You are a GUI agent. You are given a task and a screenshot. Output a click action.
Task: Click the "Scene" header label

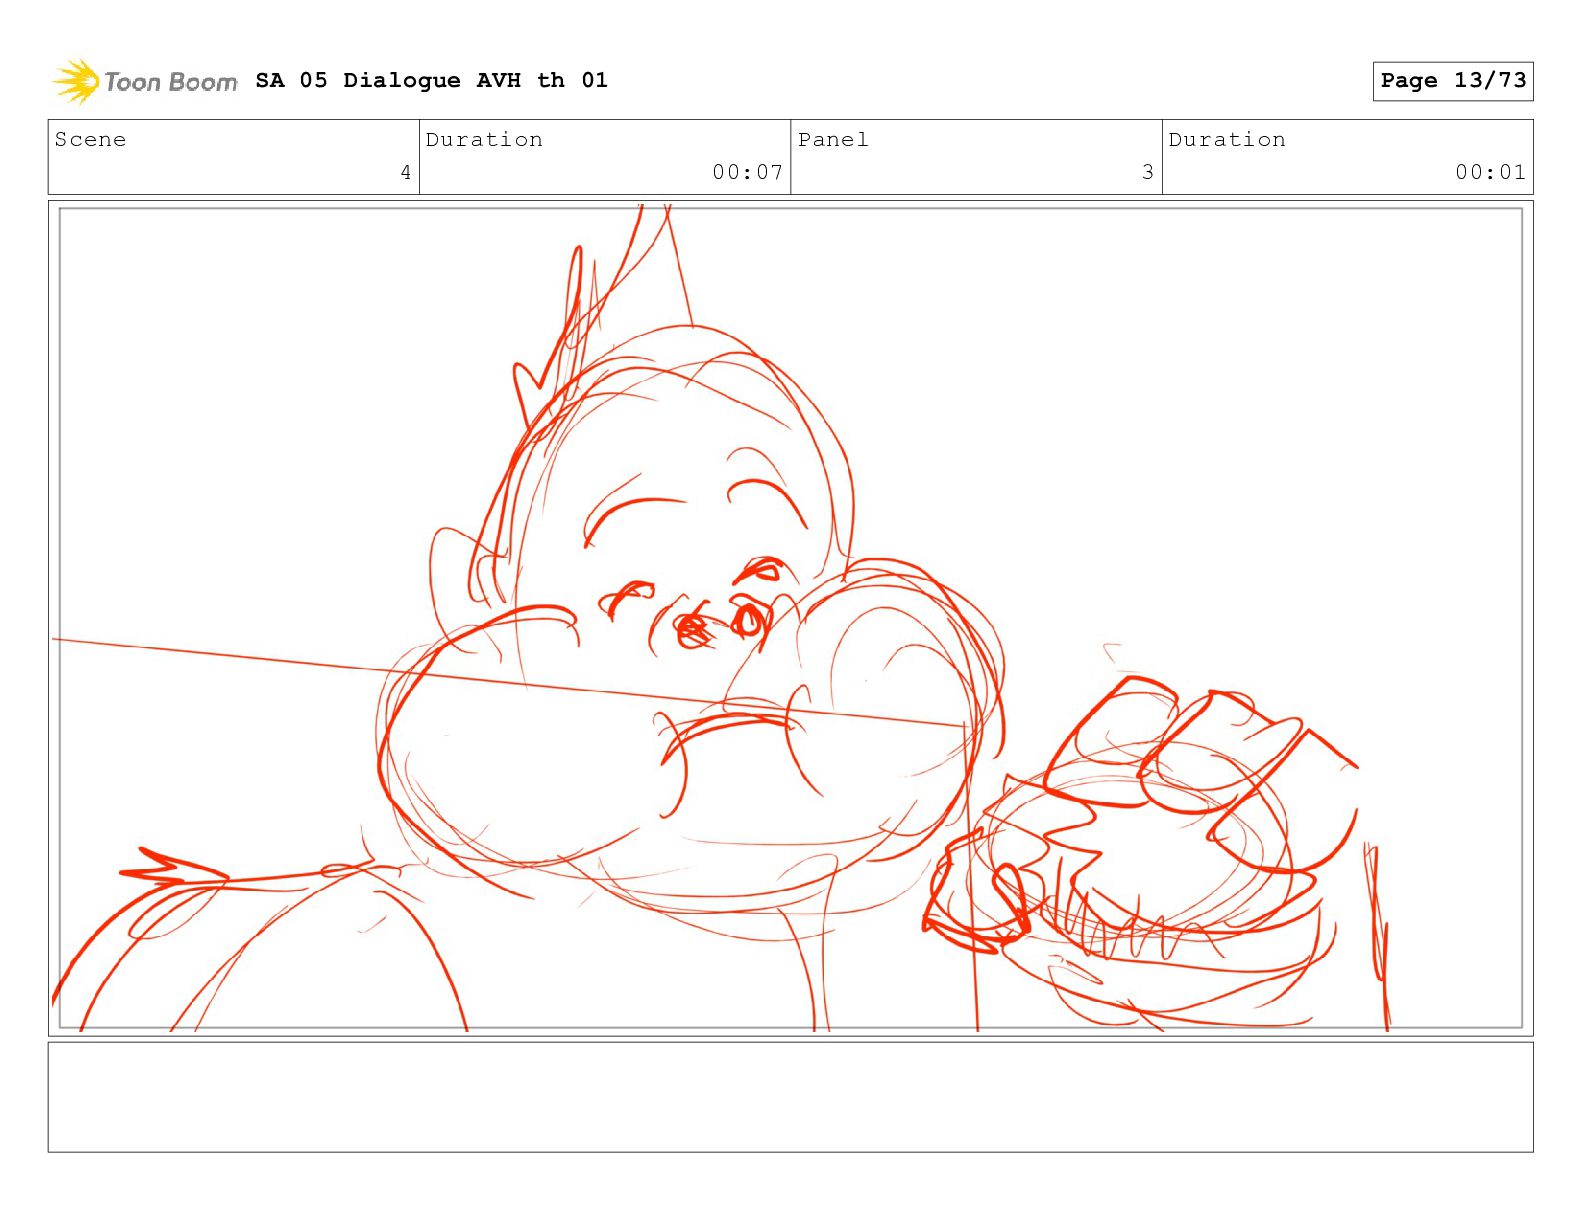(x=90, y=140)
